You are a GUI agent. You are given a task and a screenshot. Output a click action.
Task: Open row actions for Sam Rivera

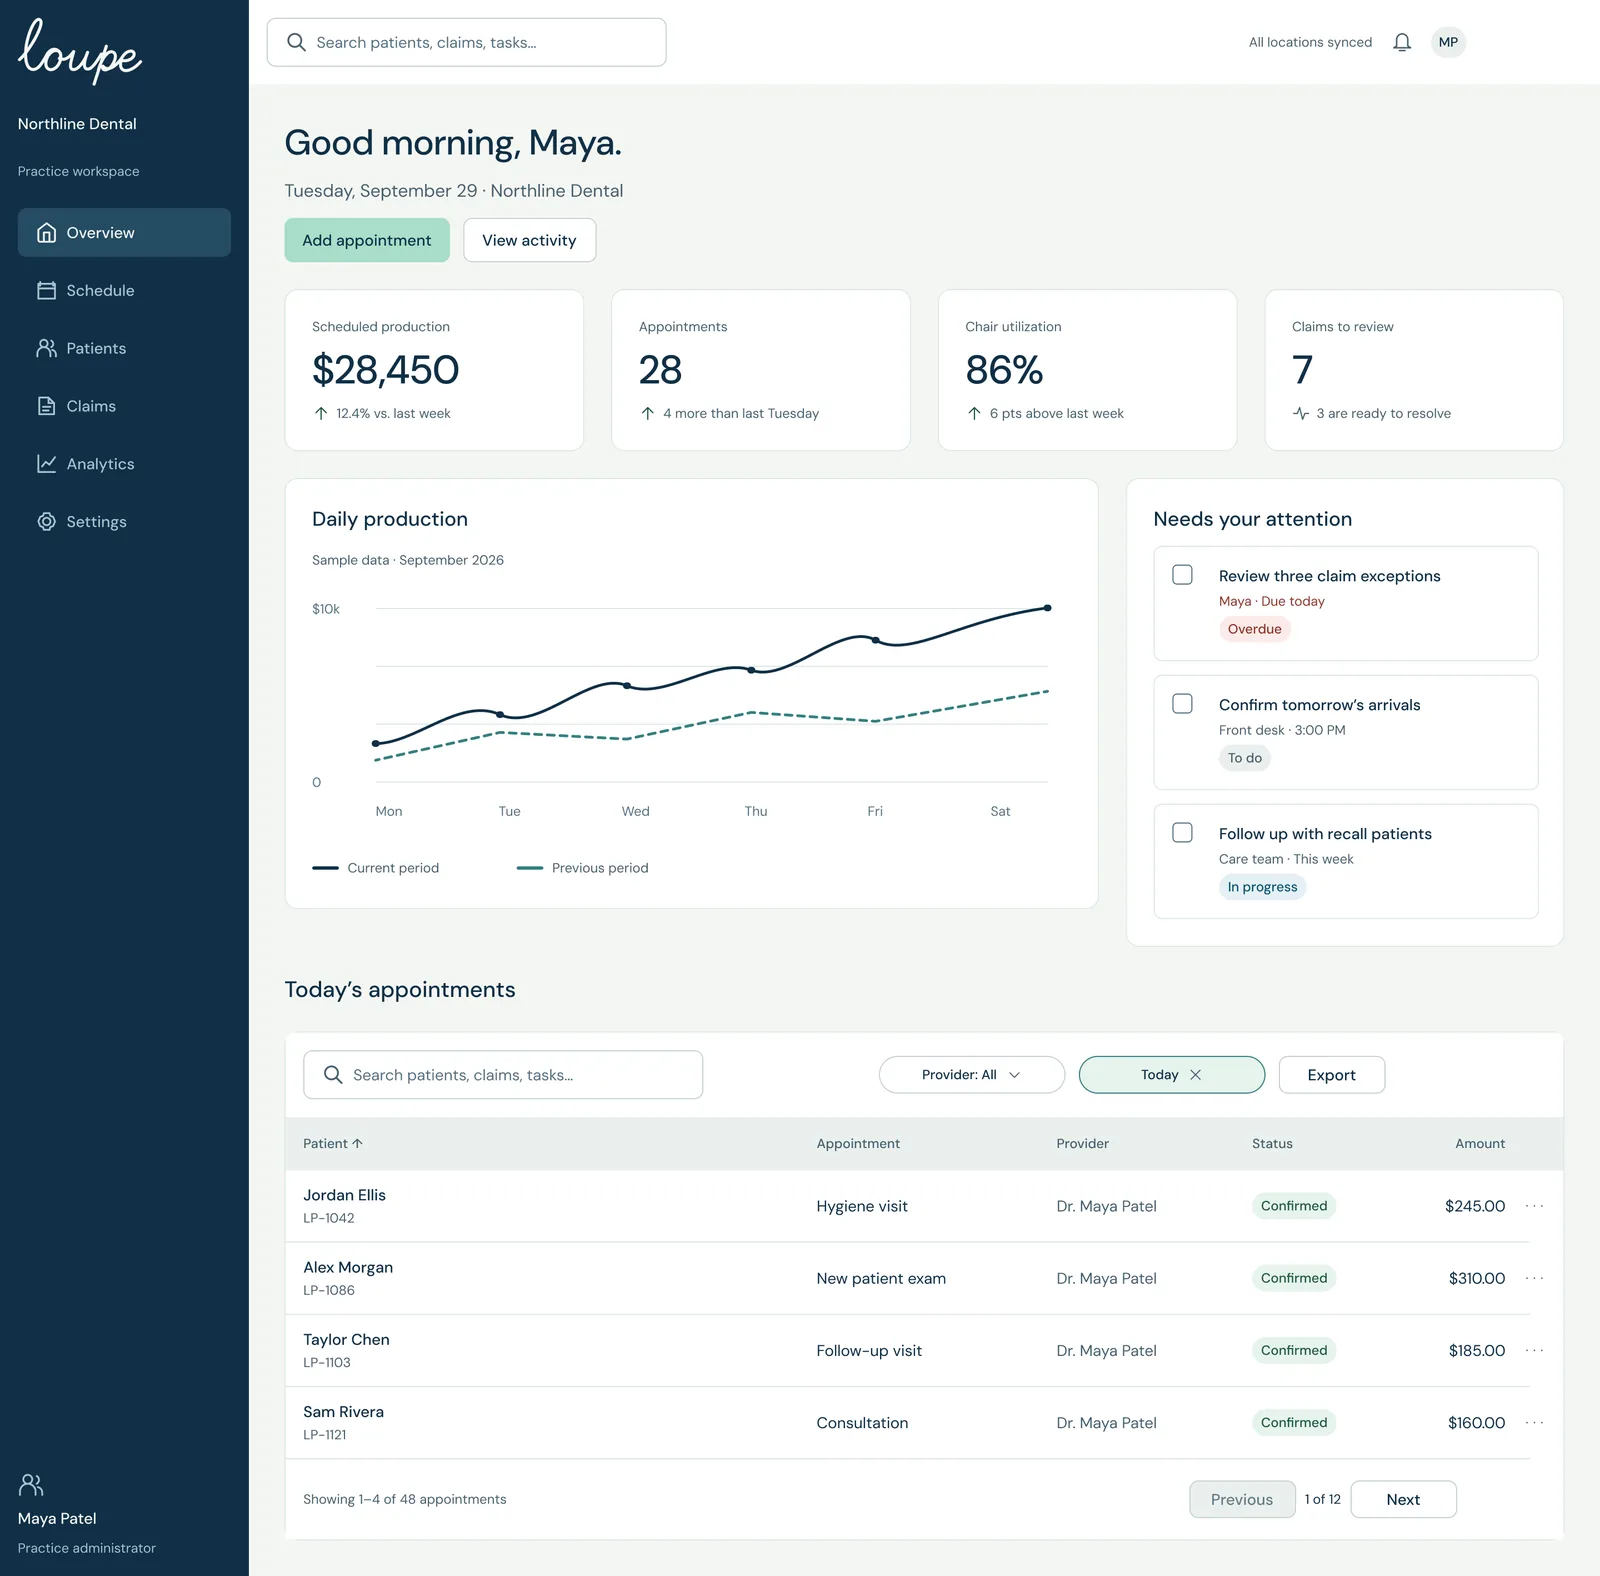point(1534,1422)
